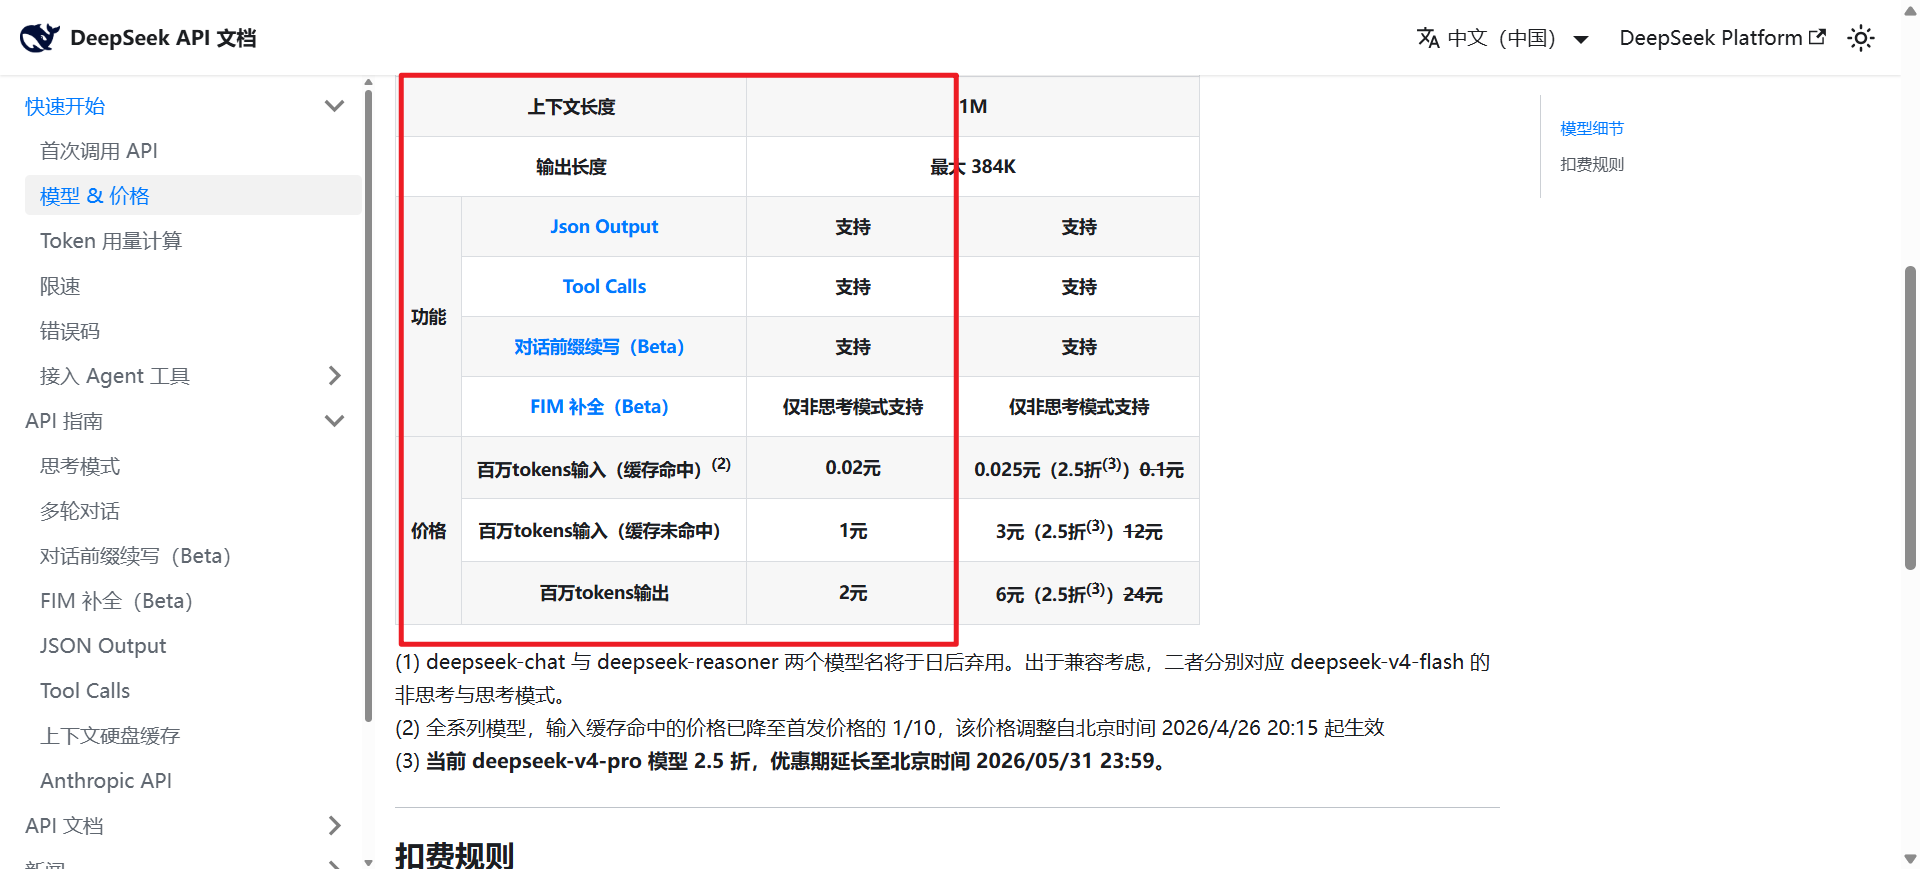Click the translate language icon

[x=1428, y=38]
